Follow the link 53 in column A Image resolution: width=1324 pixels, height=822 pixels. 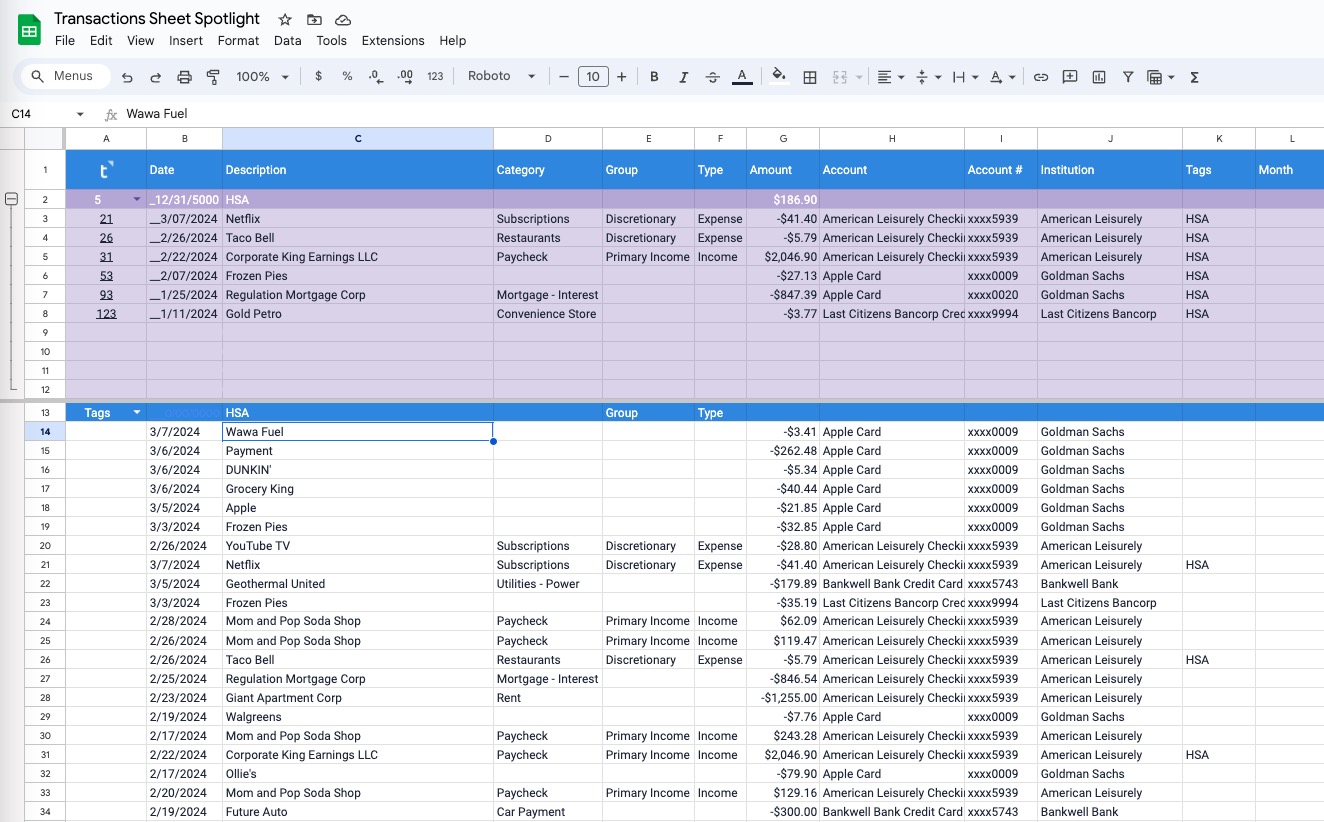pos(106,276)
